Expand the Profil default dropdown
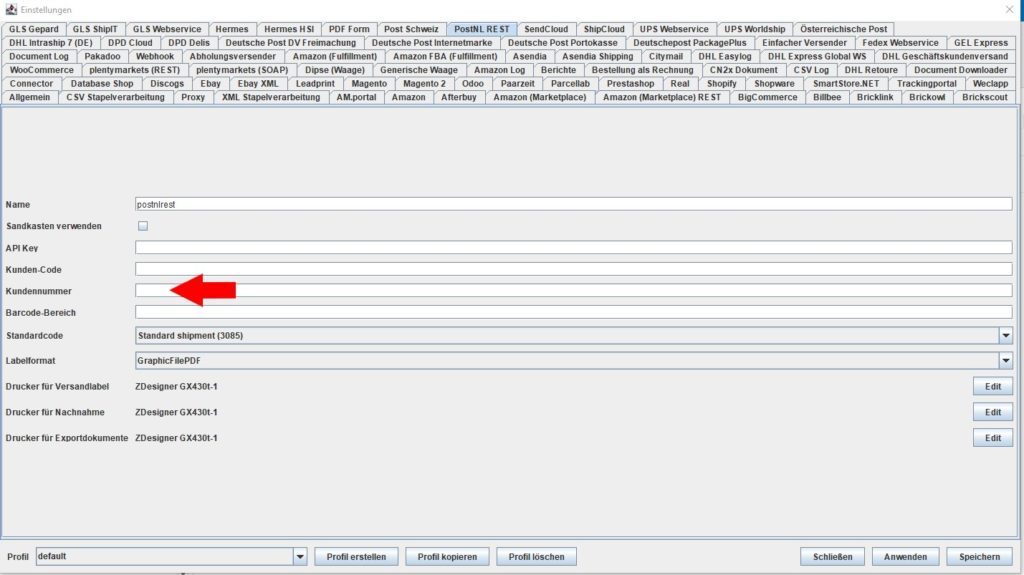 [x=300, y=557]
